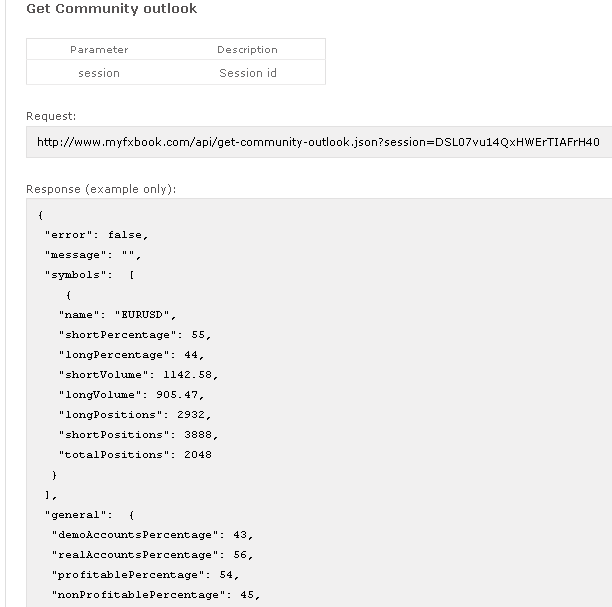Click the shortVolume 1142.58 line
The height and width of the screenshot is (607, 612).
tap(139, 375)
